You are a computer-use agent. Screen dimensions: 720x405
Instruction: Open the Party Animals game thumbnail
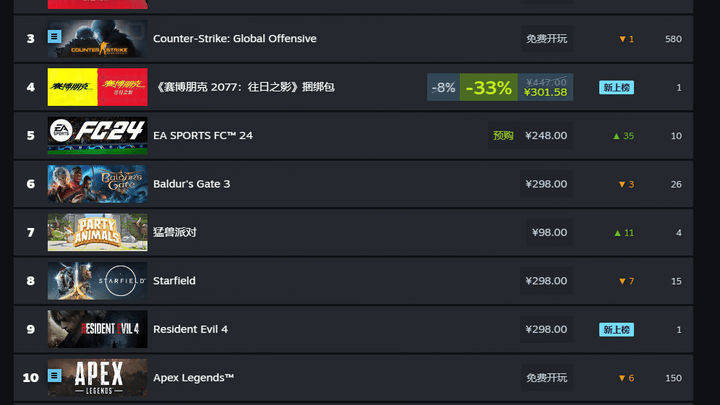tap(97, 232)
